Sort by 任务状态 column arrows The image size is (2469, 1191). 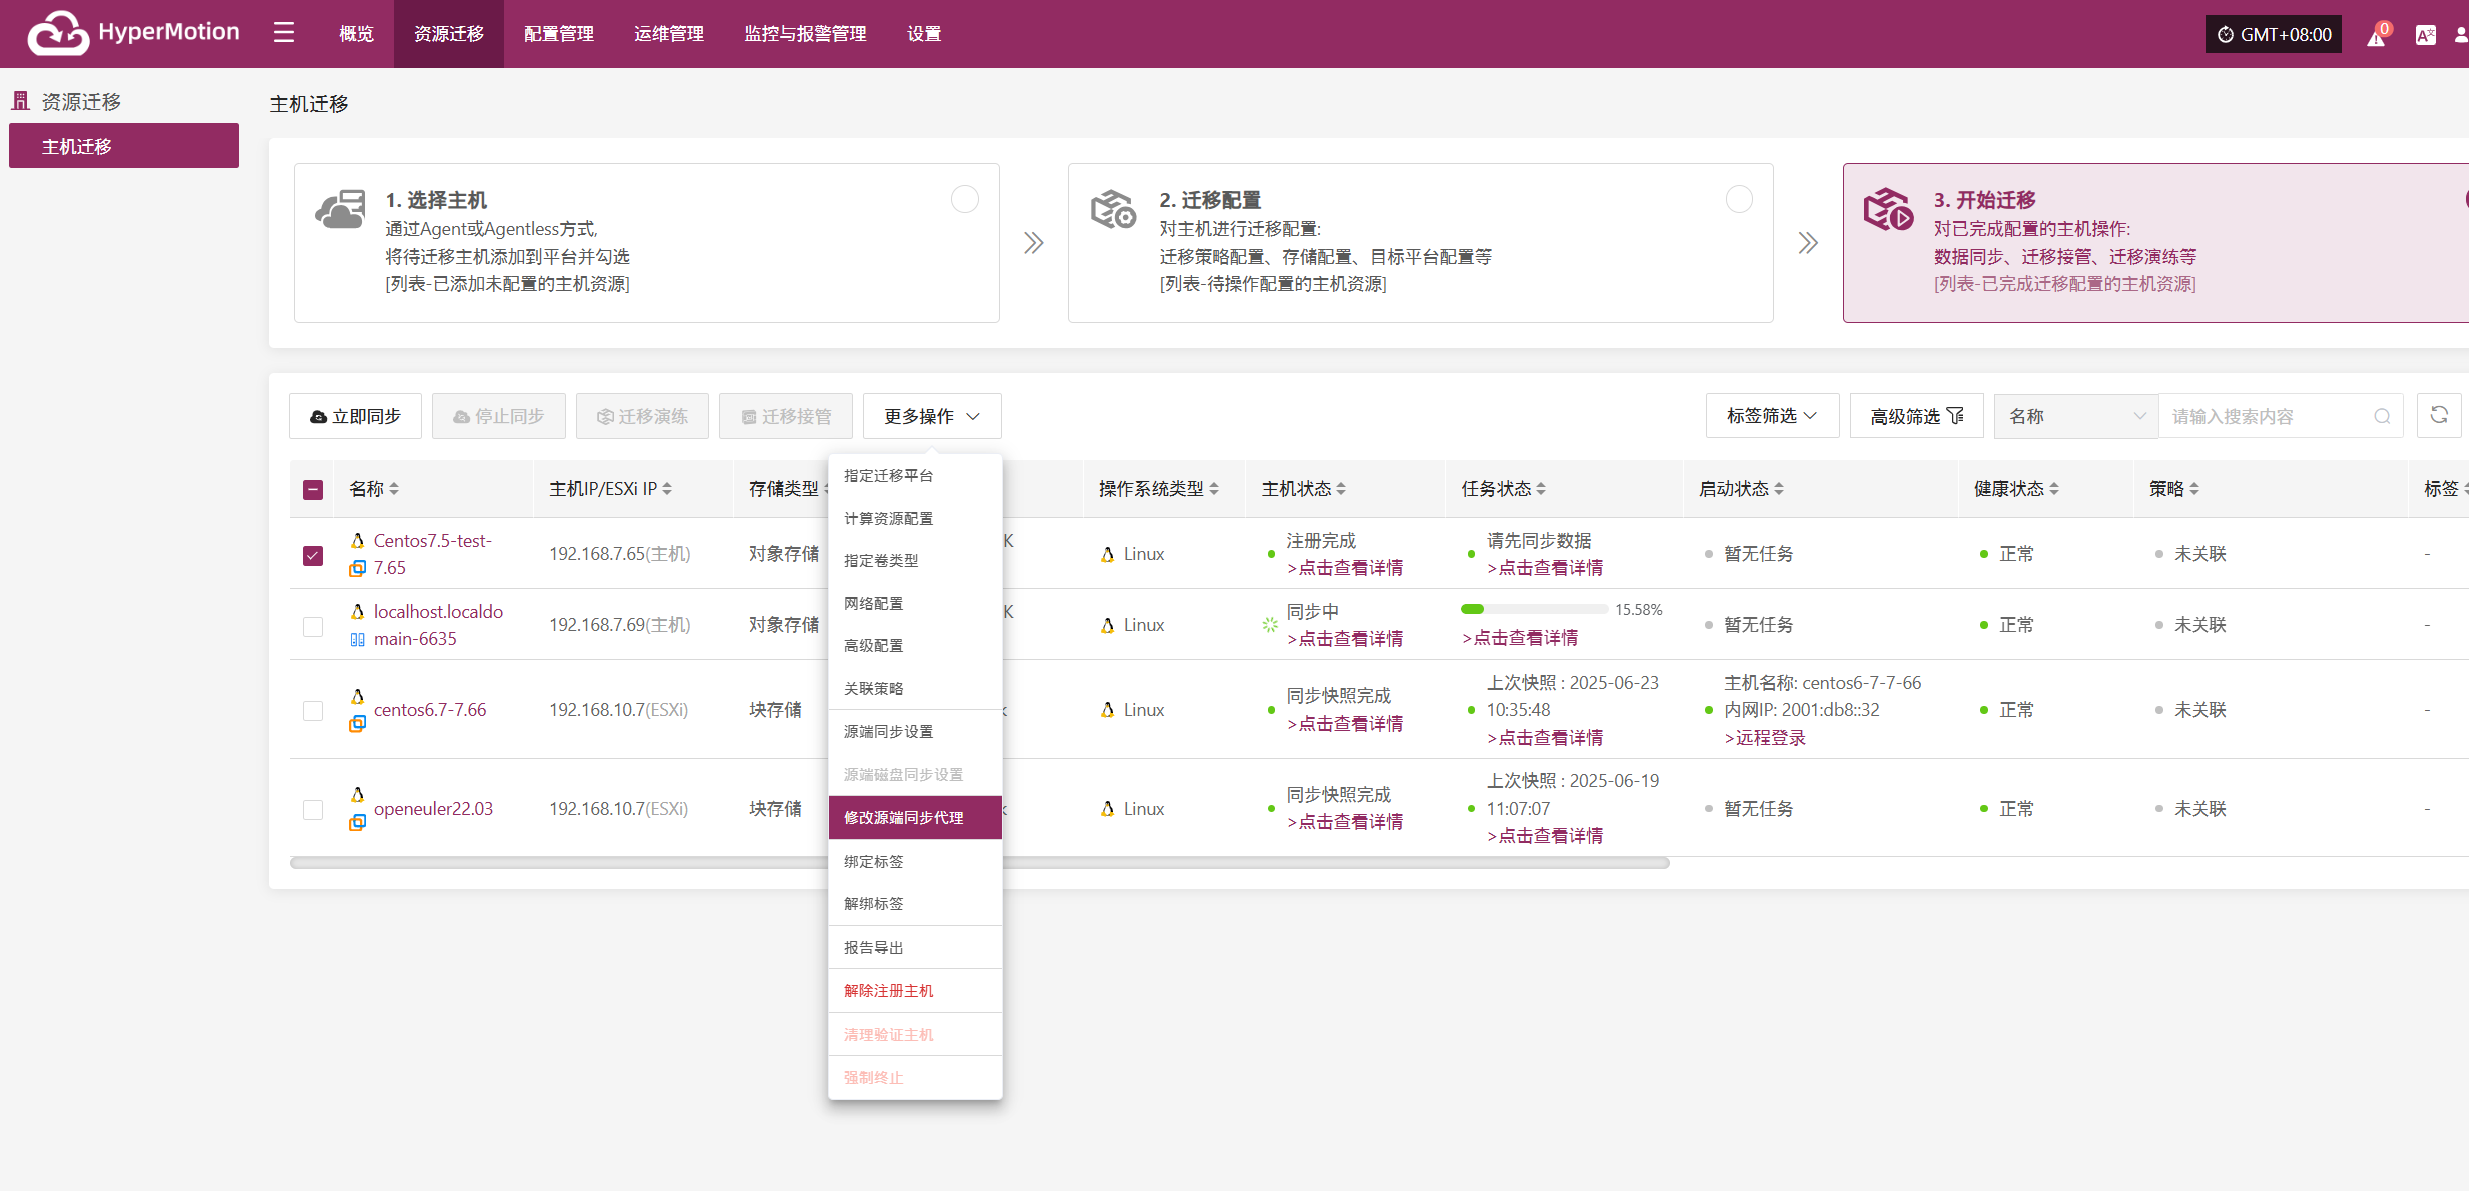(x=1541, y=489)
